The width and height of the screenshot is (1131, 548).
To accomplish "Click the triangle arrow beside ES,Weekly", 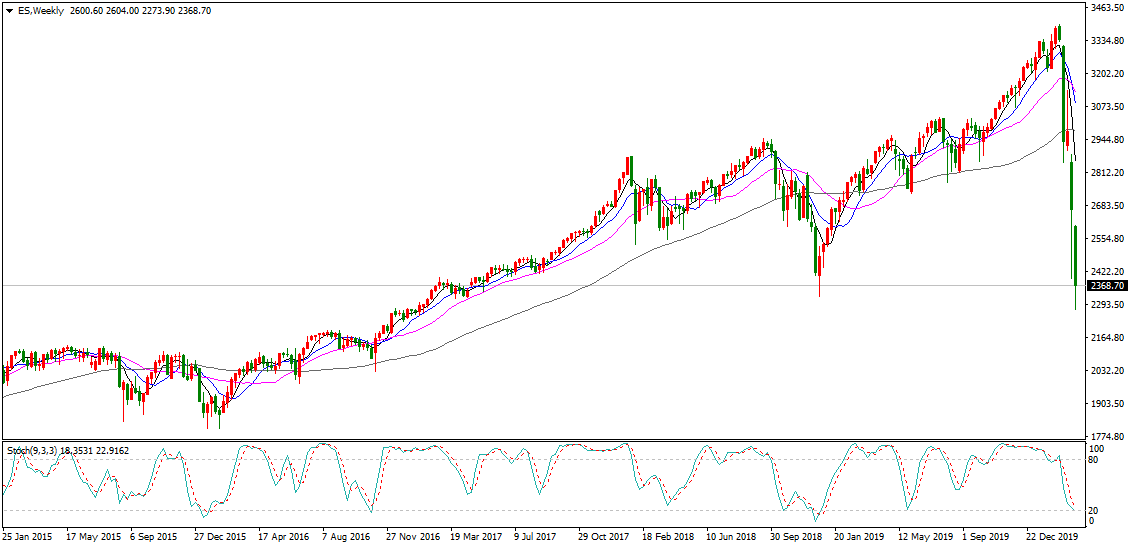I will click(x=8, y=10).
